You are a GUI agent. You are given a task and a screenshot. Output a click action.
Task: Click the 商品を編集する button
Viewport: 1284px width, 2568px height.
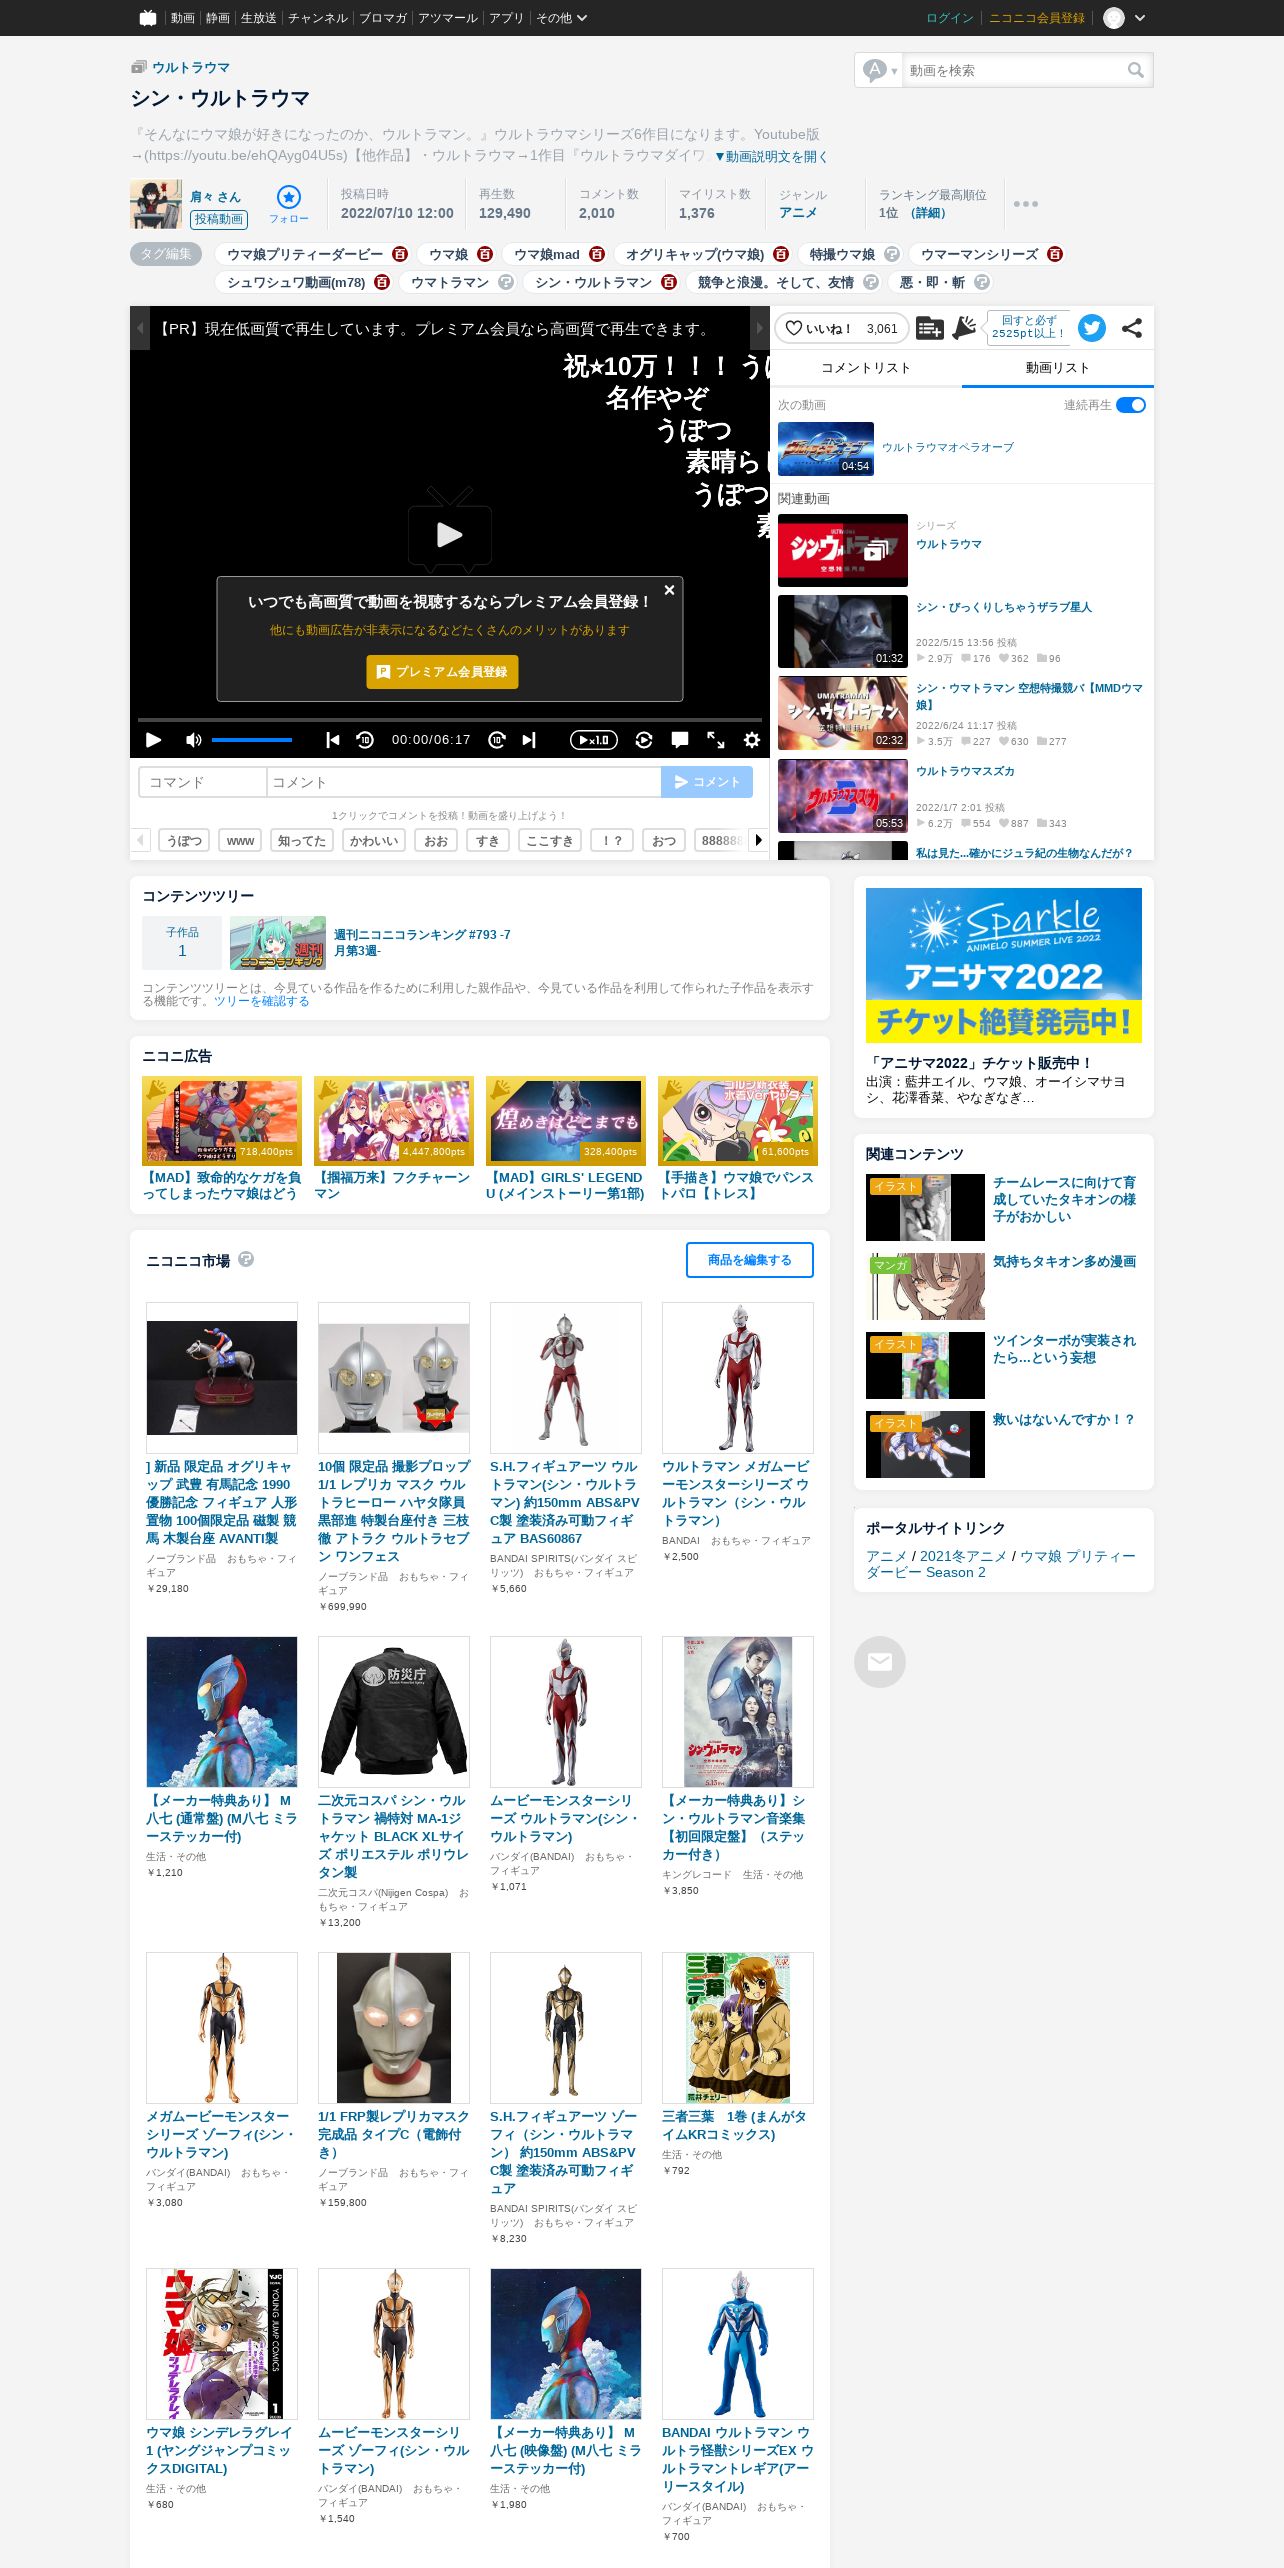click(750, 1260)
